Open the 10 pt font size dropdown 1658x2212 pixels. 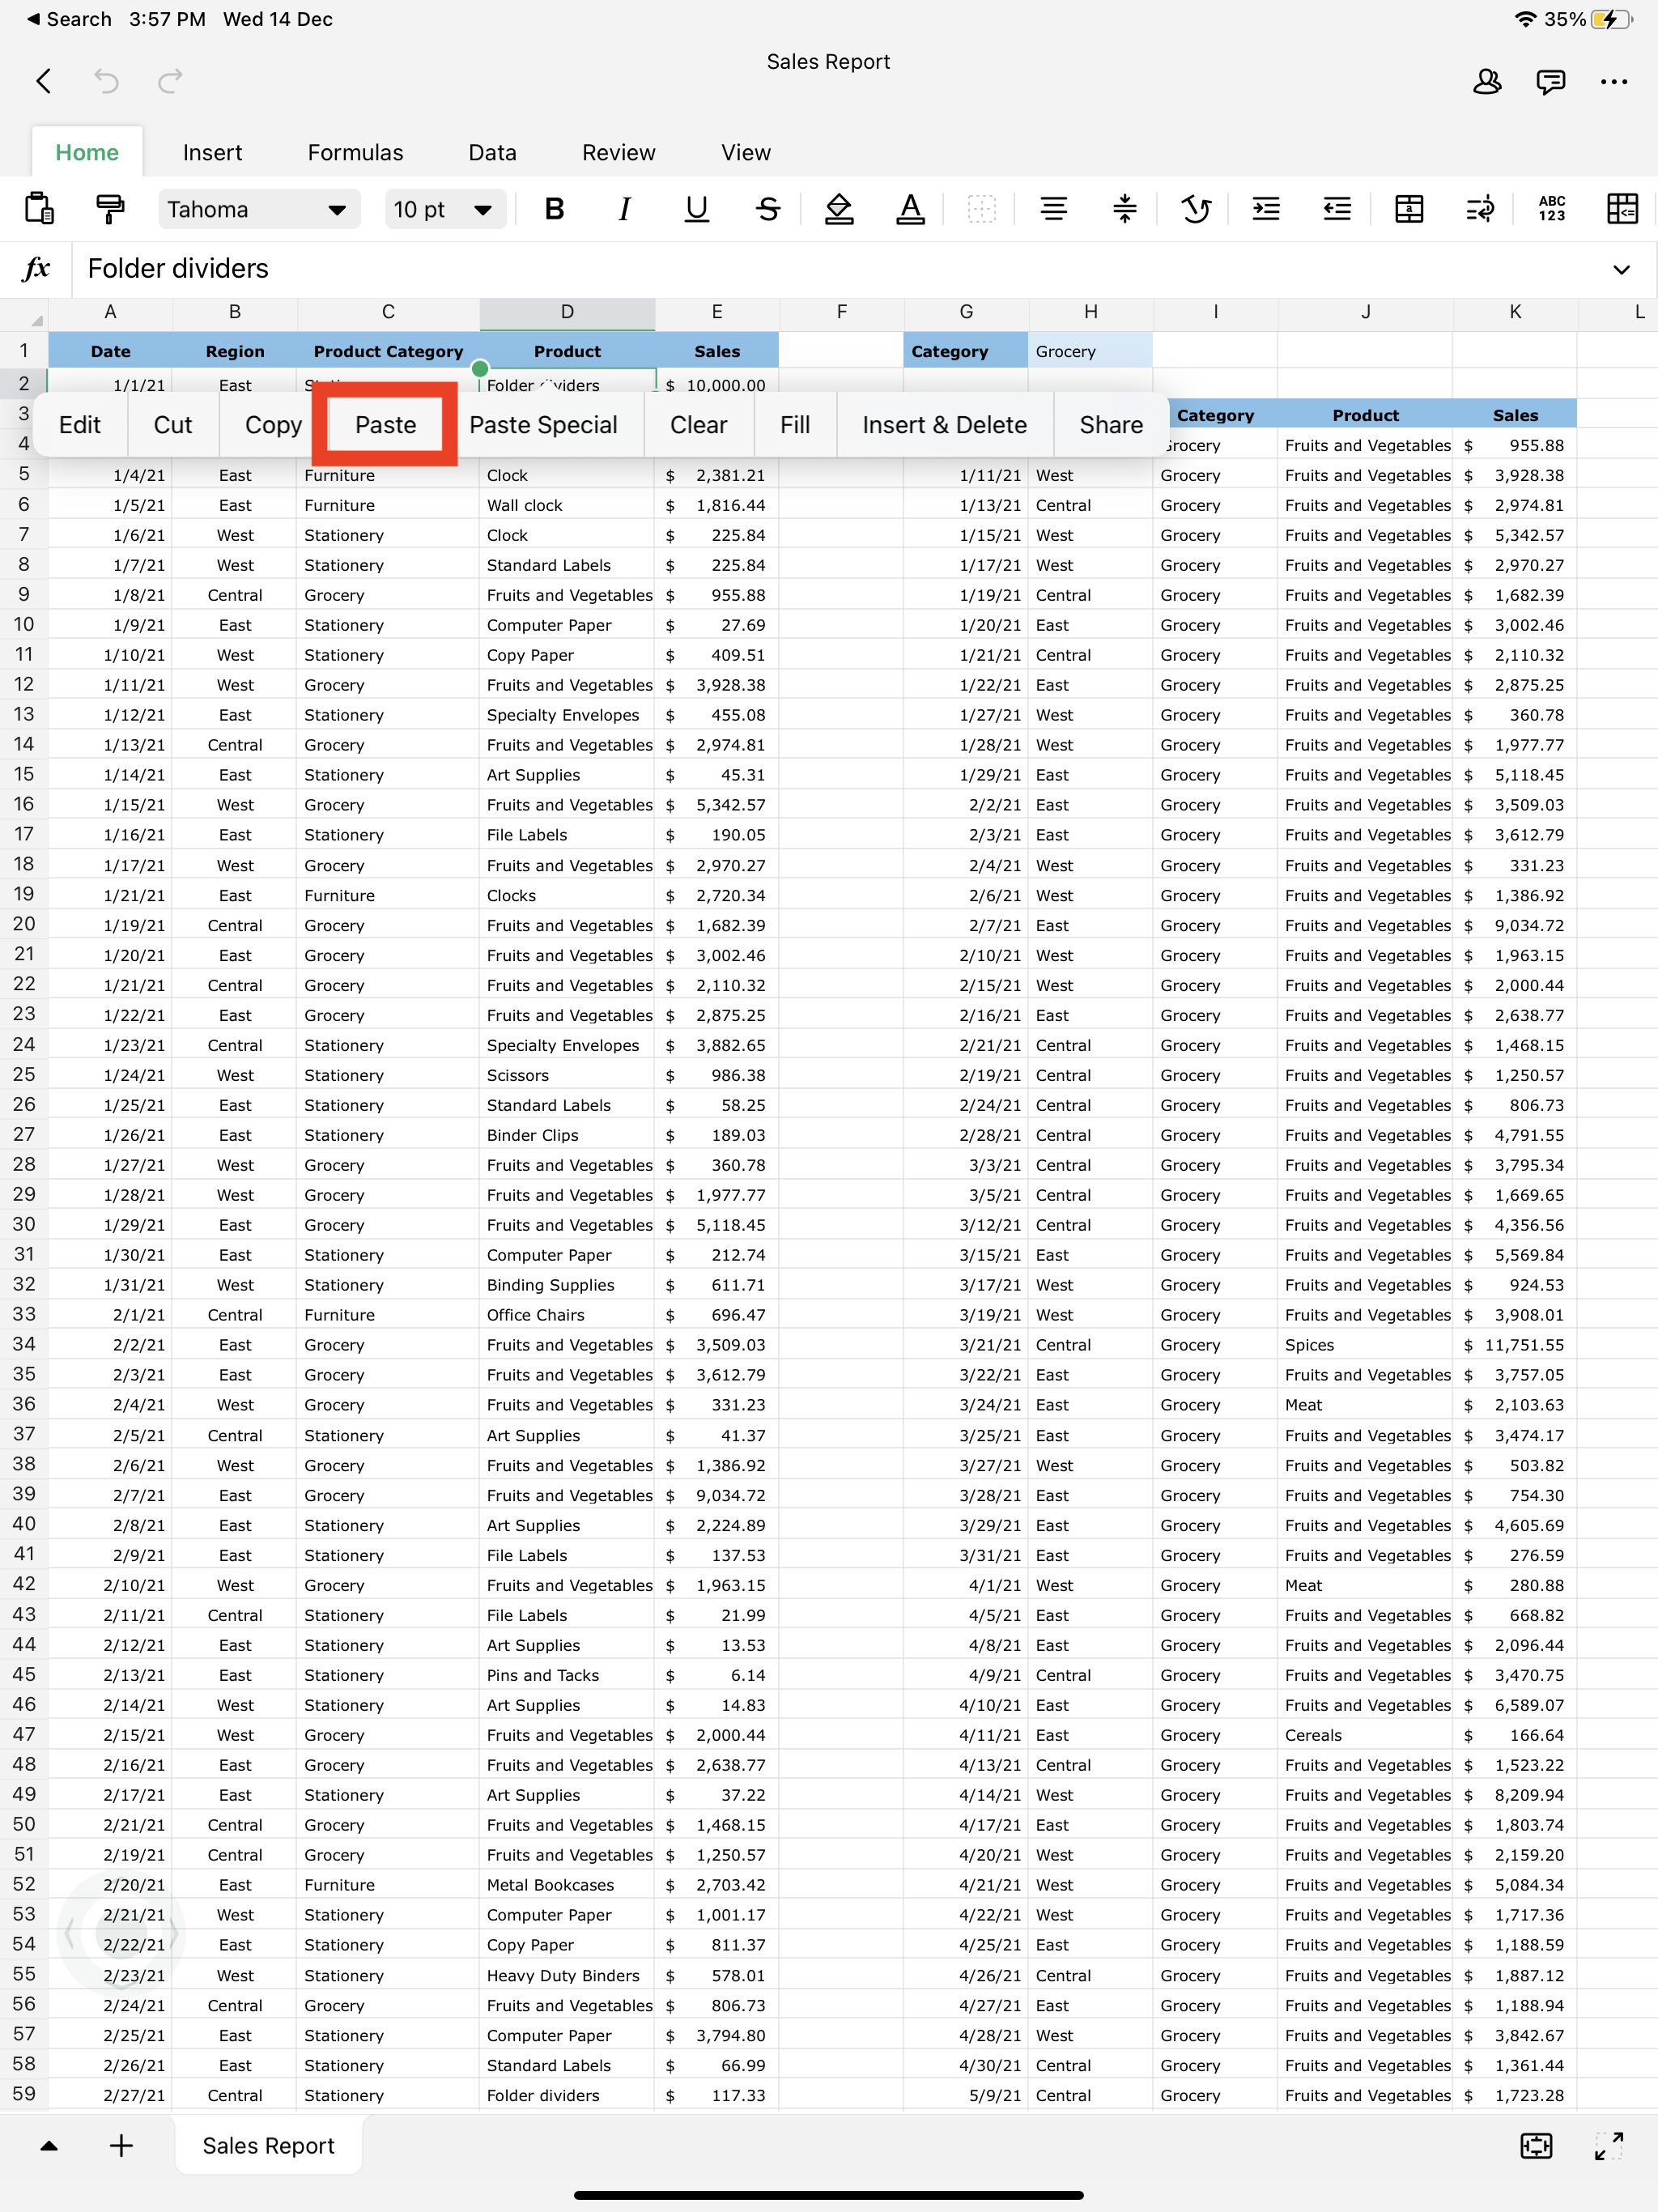(x=443, y=209)
